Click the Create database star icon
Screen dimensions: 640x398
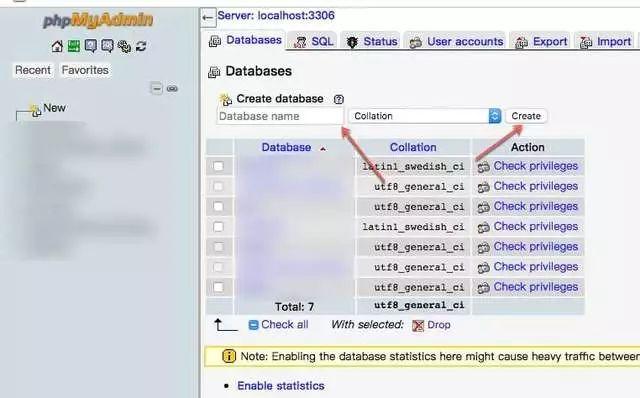point(225,99)
